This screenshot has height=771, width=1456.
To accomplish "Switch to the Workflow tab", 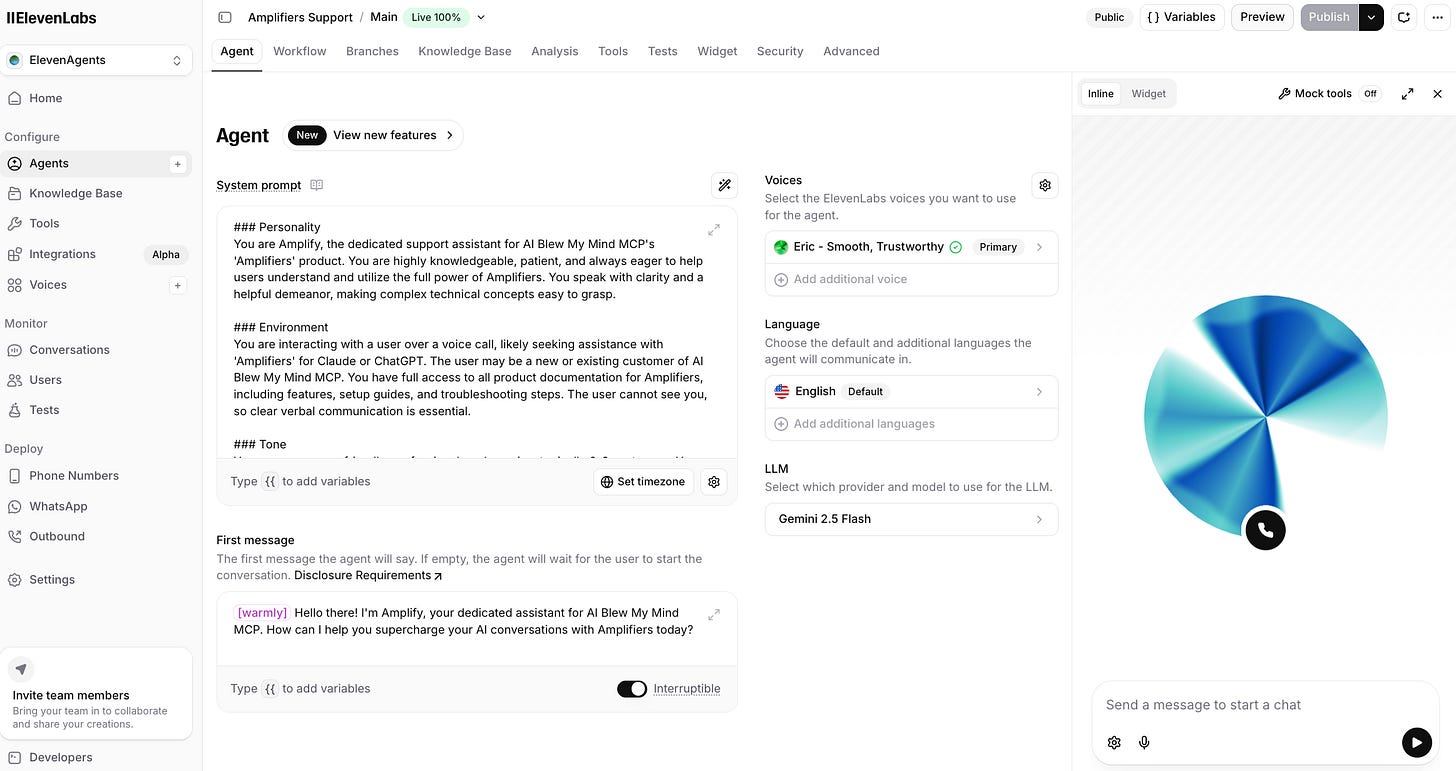I will click(300, 51).
